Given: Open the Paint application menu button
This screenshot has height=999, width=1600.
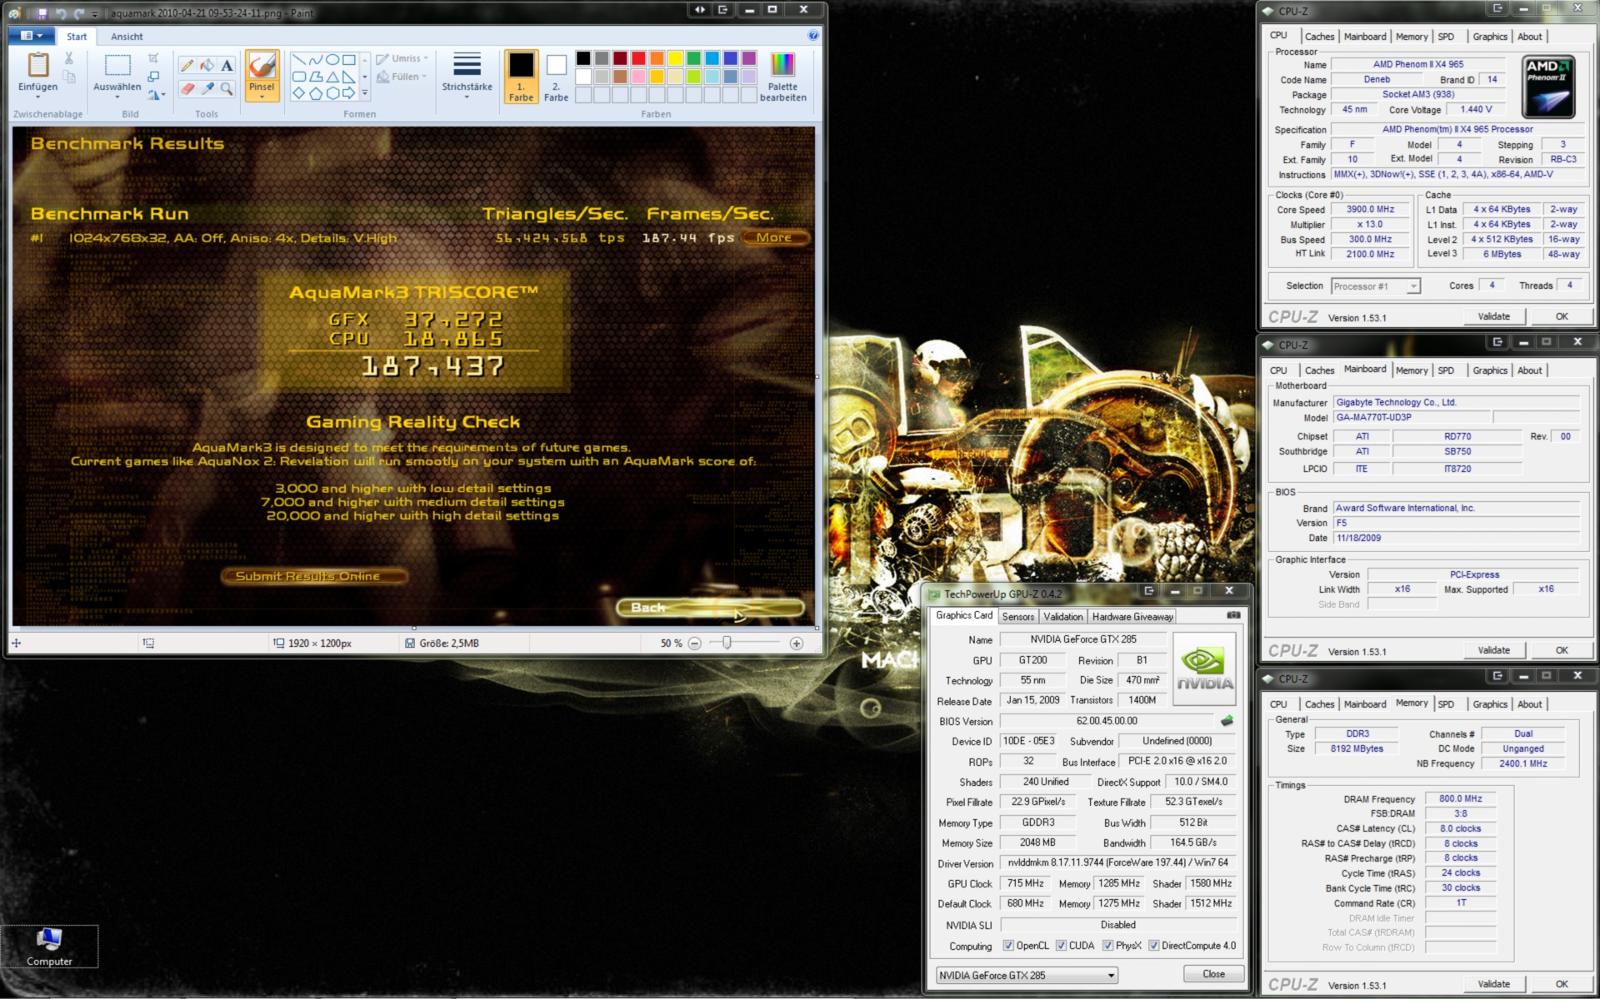Looking at the screenshot, I should coord(32,35).
